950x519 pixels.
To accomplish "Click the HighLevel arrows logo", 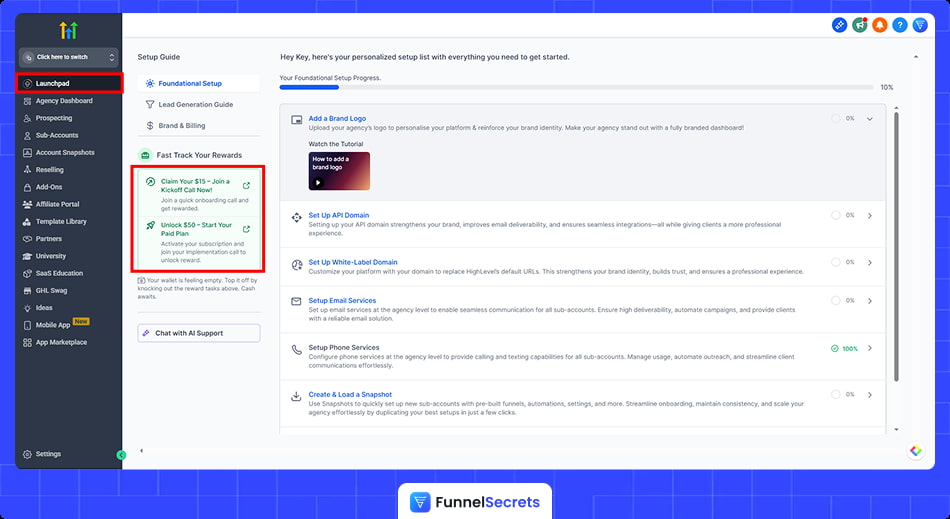I will pos(68,30).
